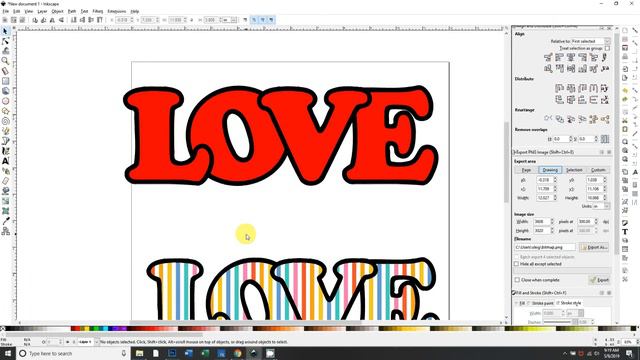
Task: Click the X position field in toolbar
Action: pyautogui.click(x=124, y=20)
